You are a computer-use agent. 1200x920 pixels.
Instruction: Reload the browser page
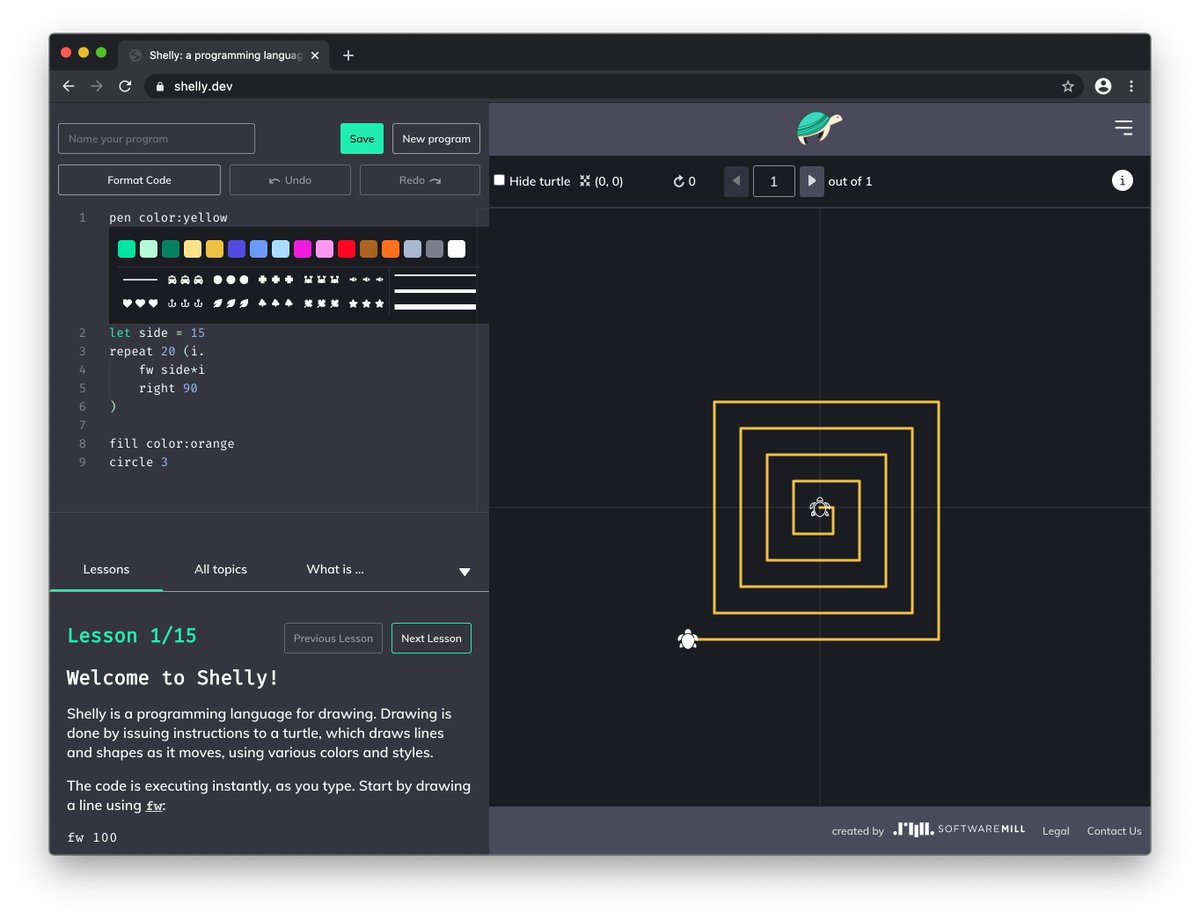point(125,87)
